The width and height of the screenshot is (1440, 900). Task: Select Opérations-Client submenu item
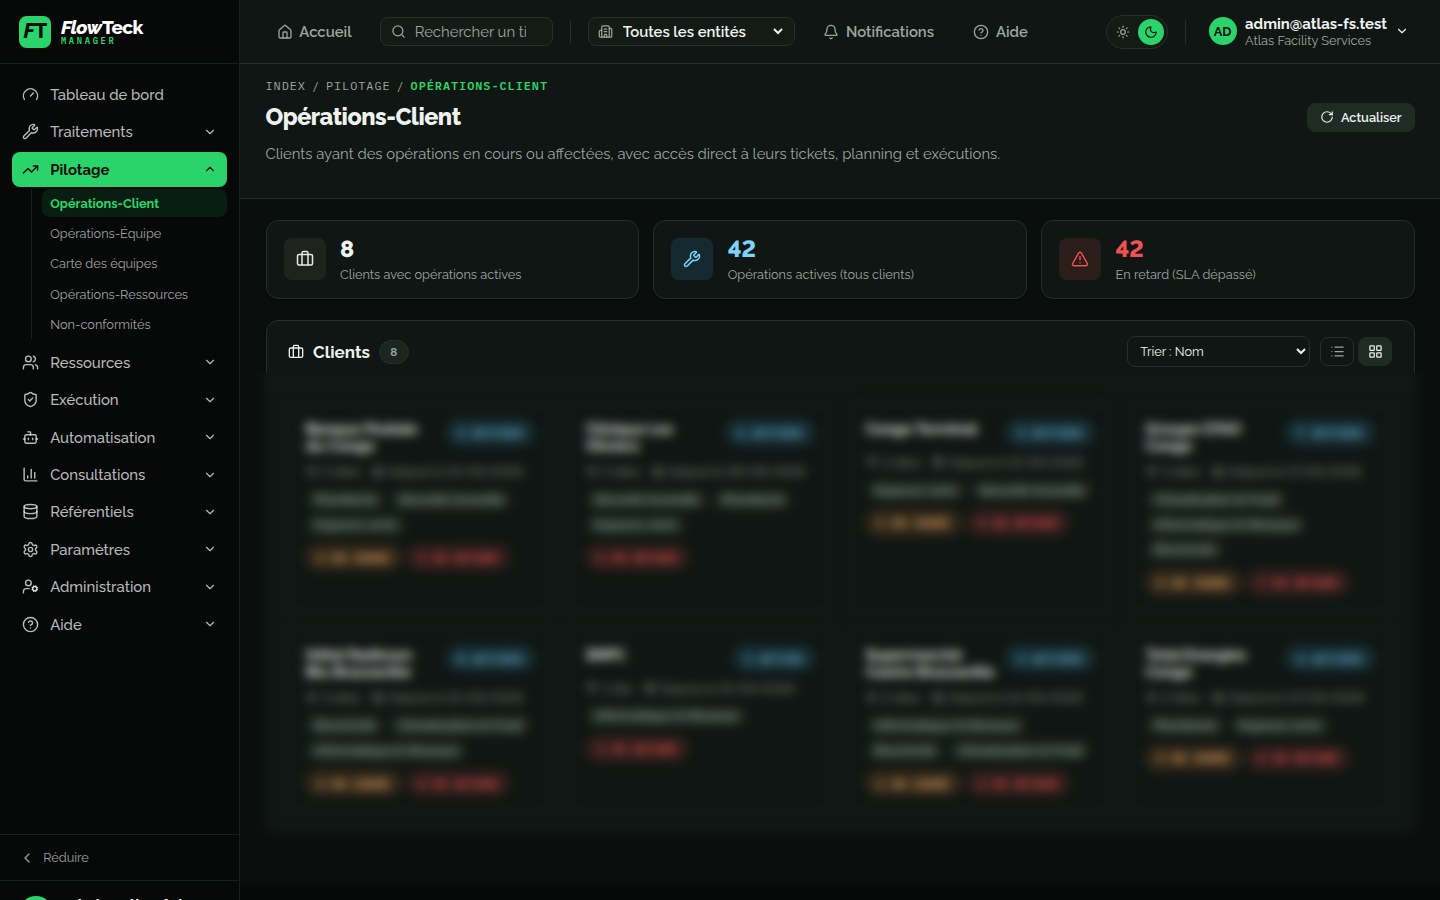[x=134, y=203]
